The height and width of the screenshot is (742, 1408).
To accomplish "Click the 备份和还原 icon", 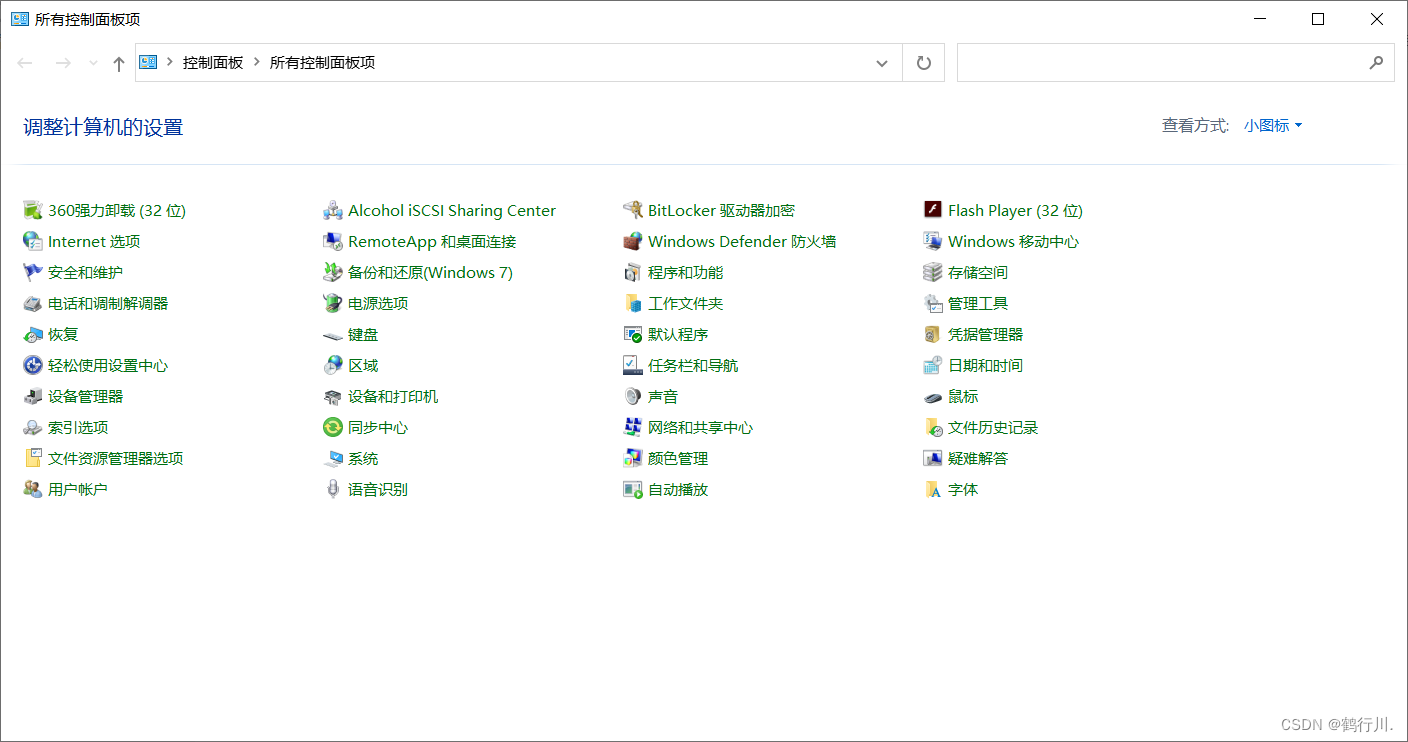I will click(x=333, y=272).
